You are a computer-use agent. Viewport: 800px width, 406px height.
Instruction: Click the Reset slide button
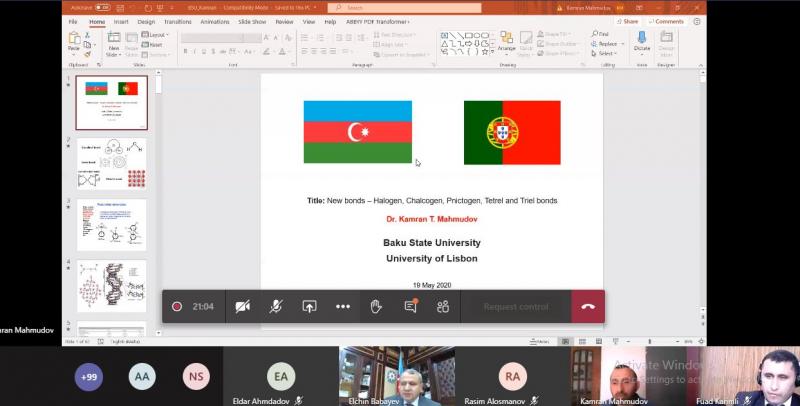point(152,44)
